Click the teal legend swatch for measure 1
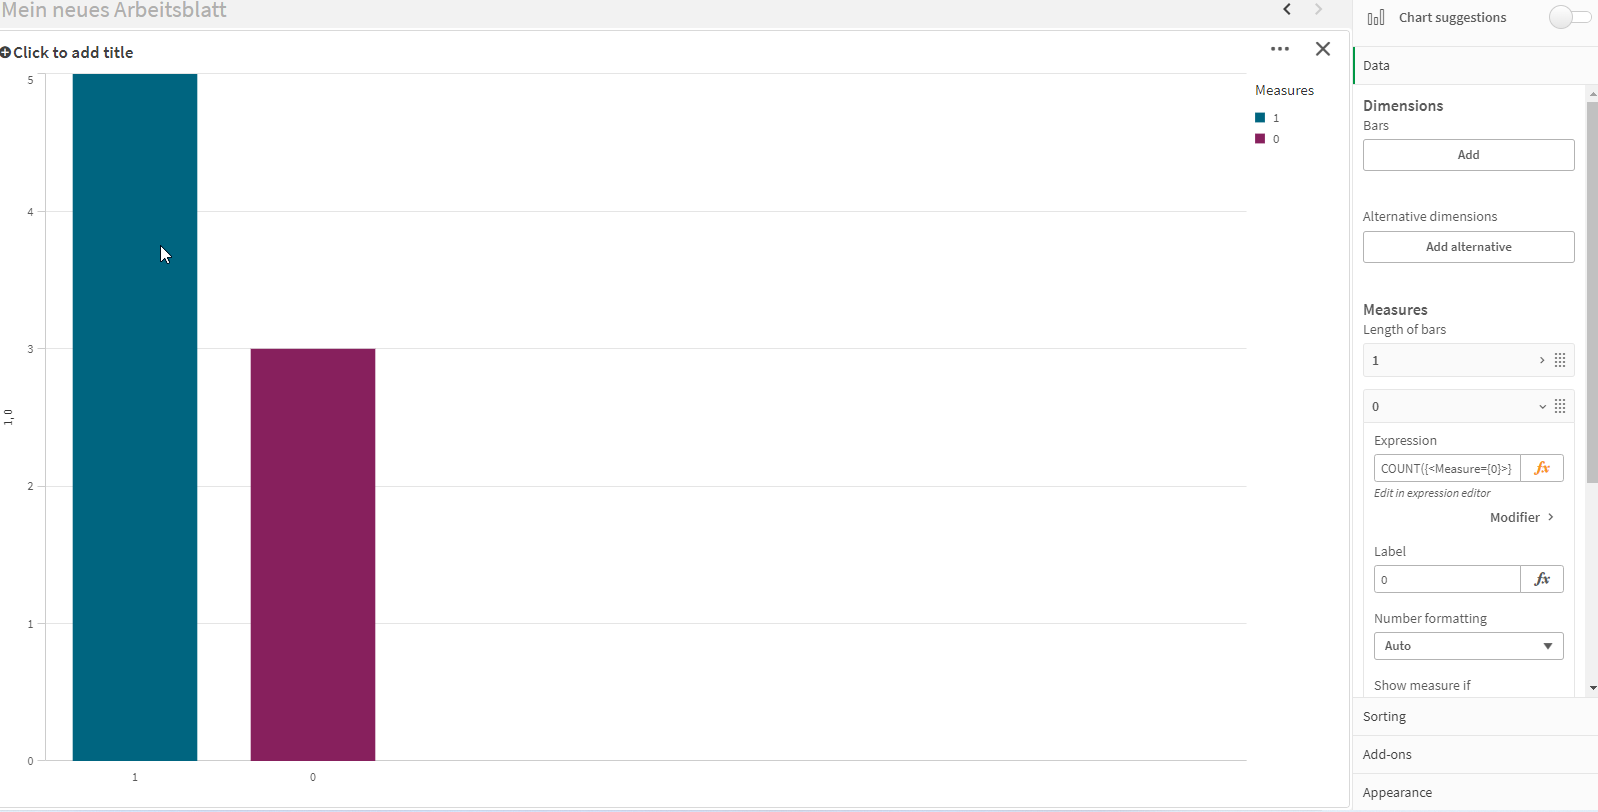1598x812 pixels. point(1260,117)
